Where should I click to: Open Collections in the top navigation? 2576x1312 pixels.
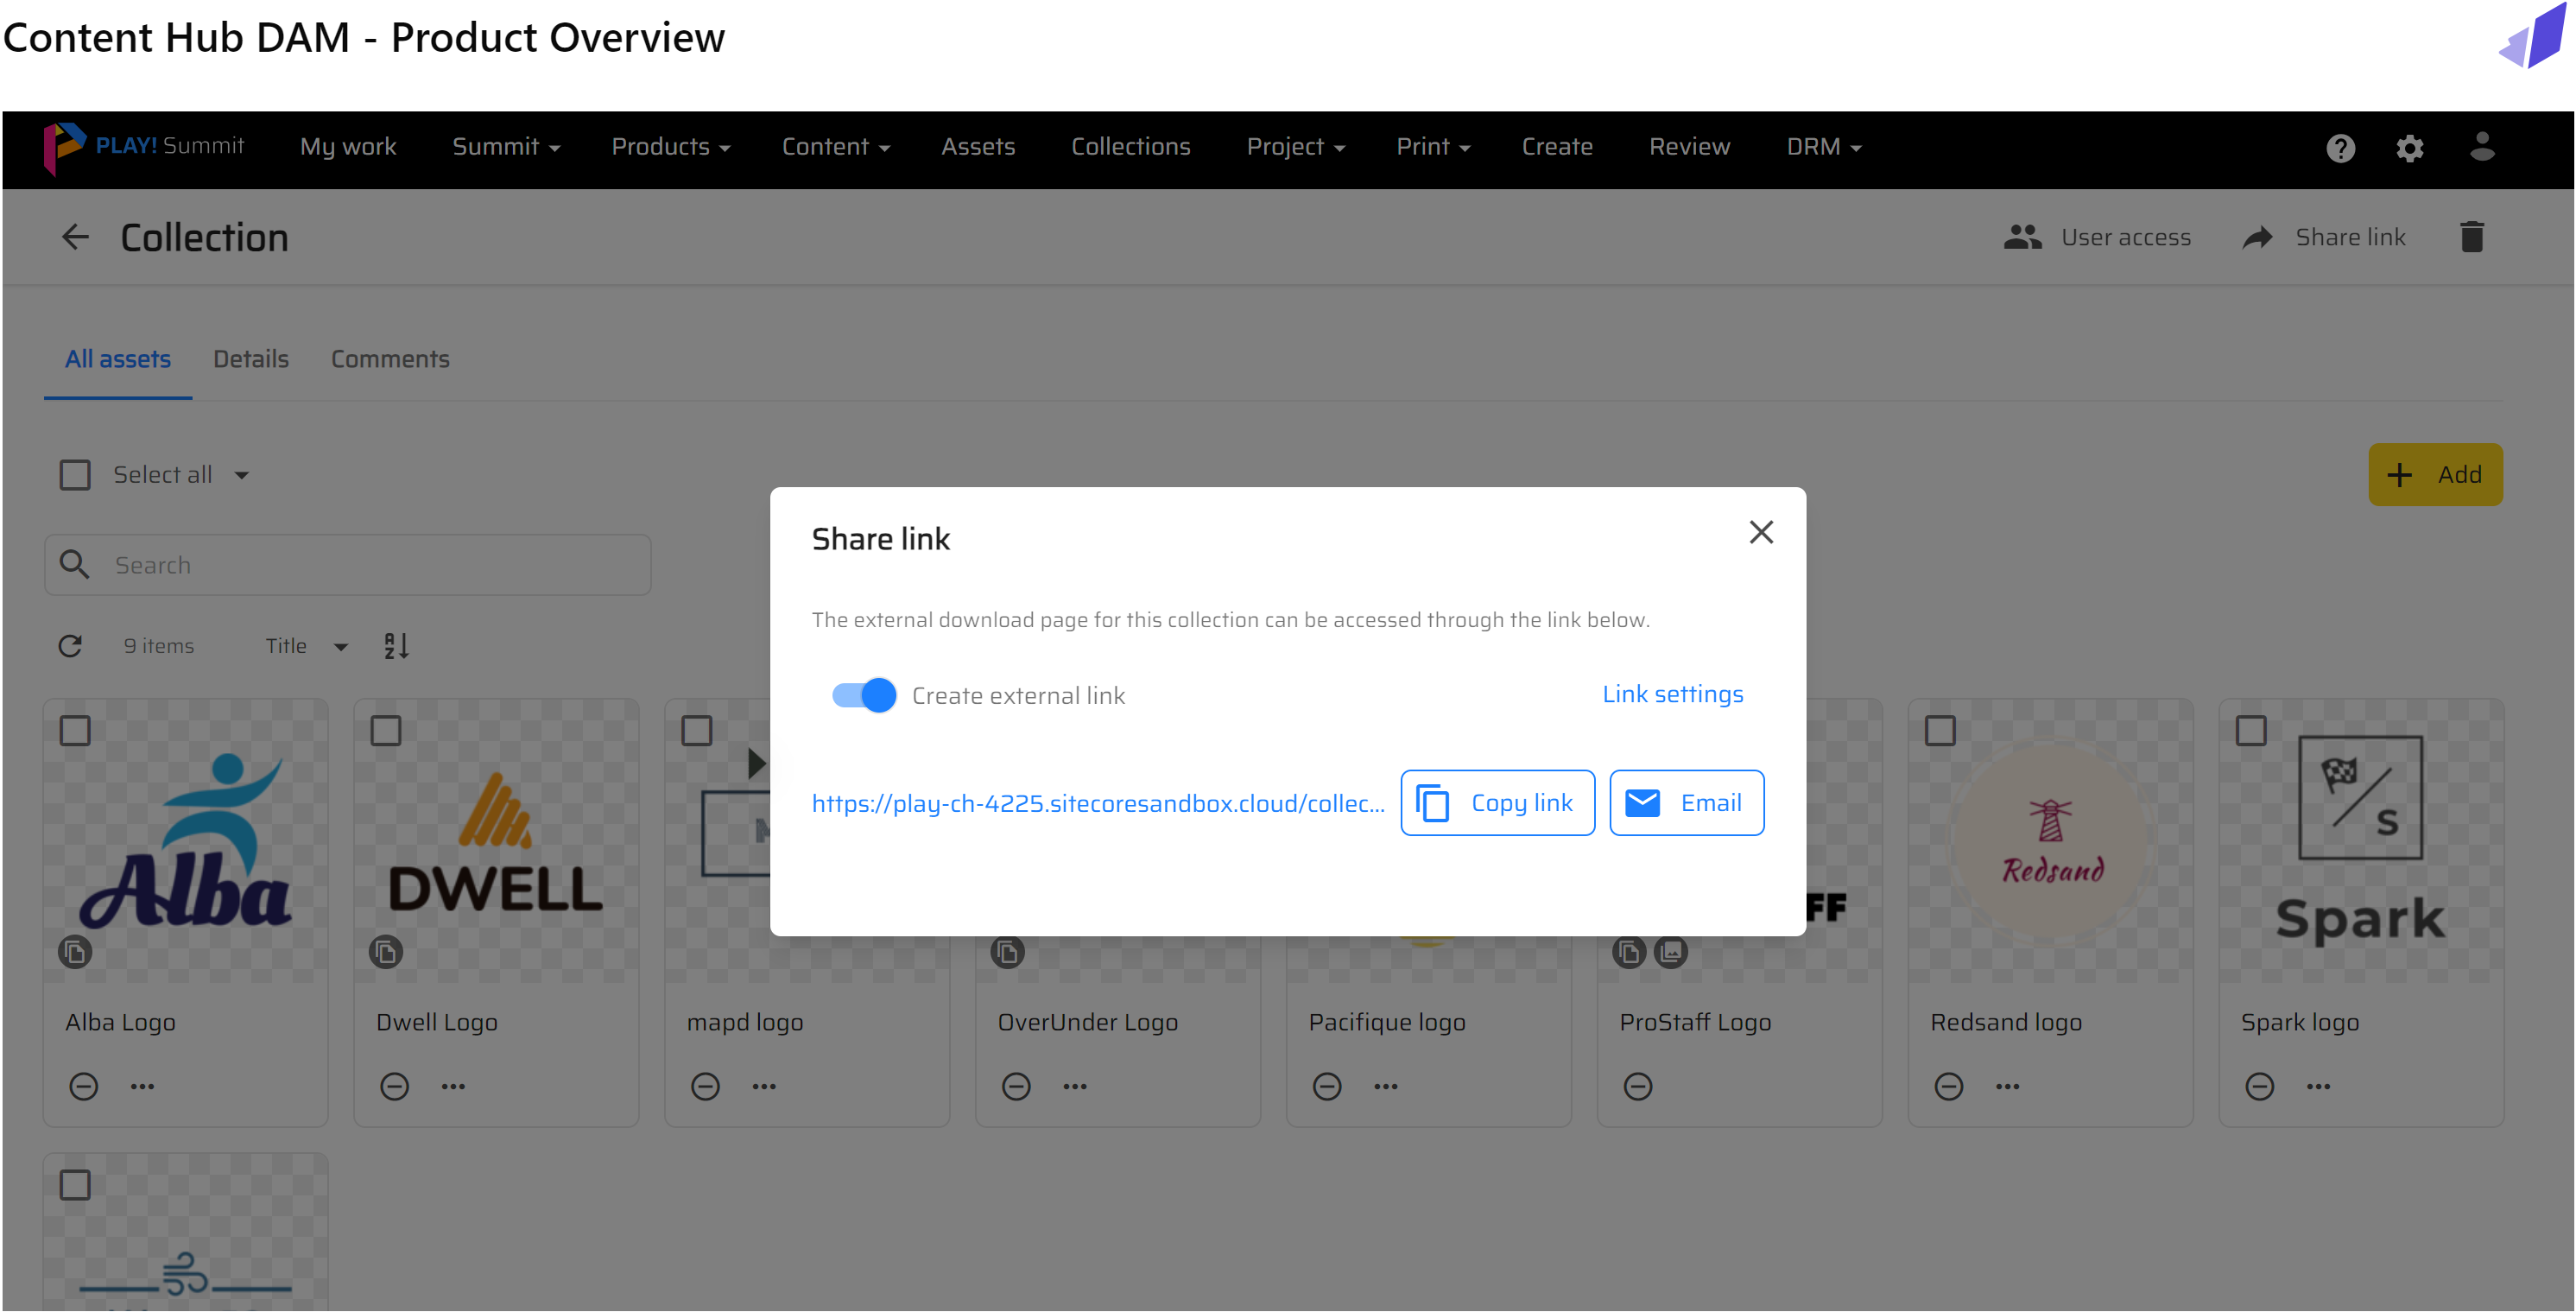coord(1130,147)
